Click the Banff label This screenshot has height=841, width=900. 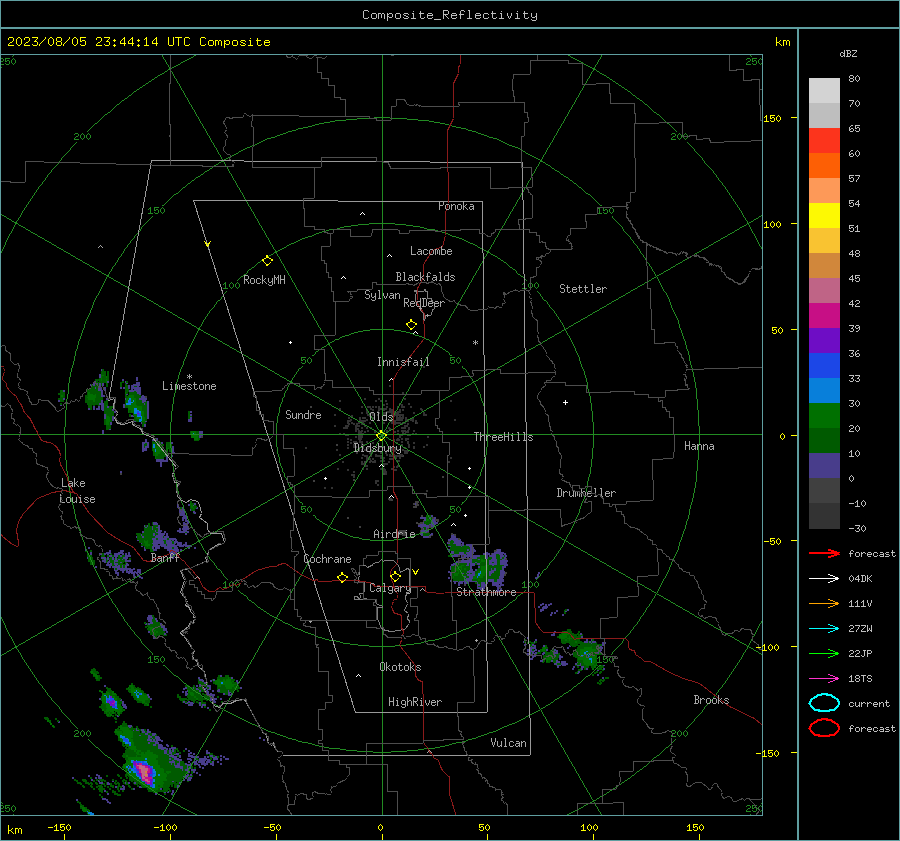click(165, 557)
